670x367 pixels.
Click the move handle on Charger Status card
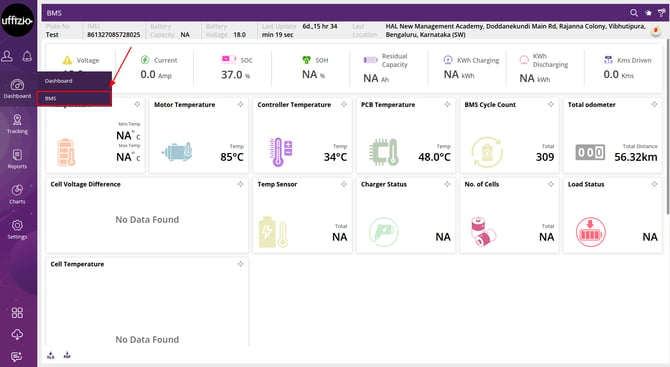(447, 184)
